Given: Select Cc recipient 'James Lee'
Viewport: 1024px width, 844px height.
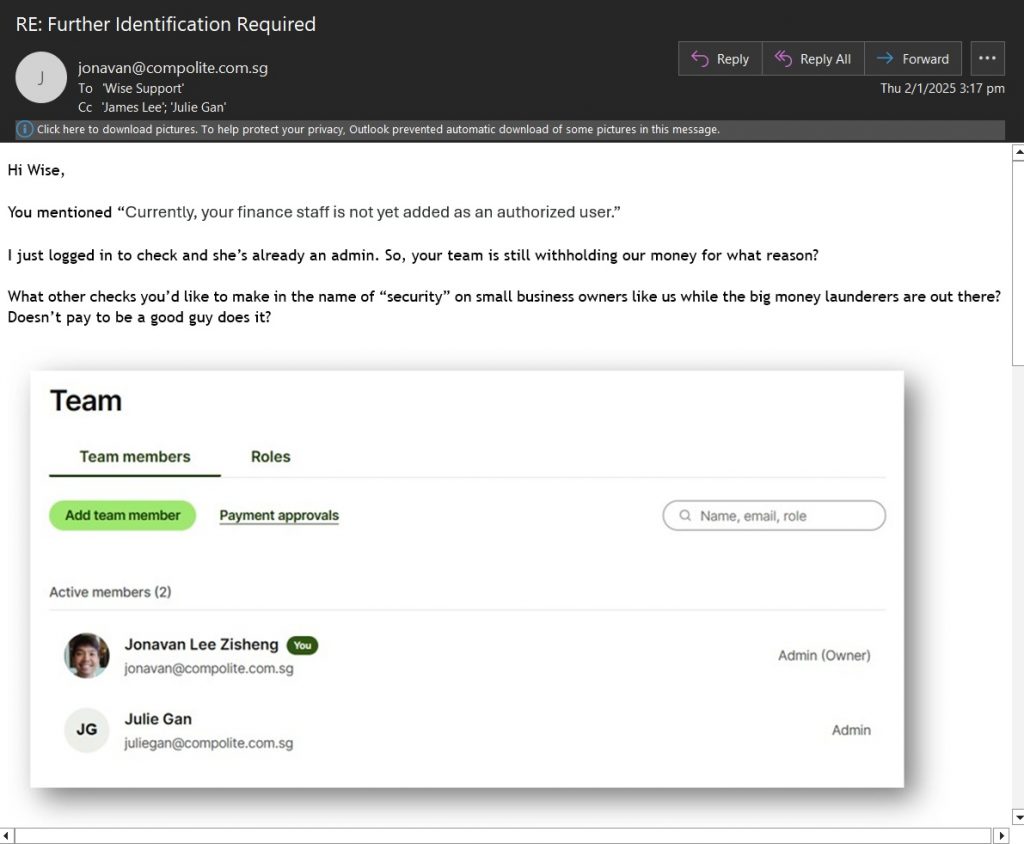Looking at the screenshot, I should pos(135,107).
